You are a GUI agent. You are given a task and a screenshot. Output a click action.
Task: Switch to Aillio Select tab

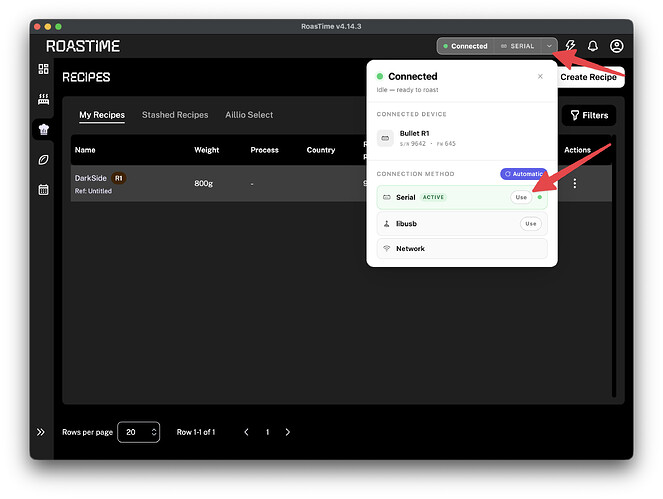[x=249, y=115]
